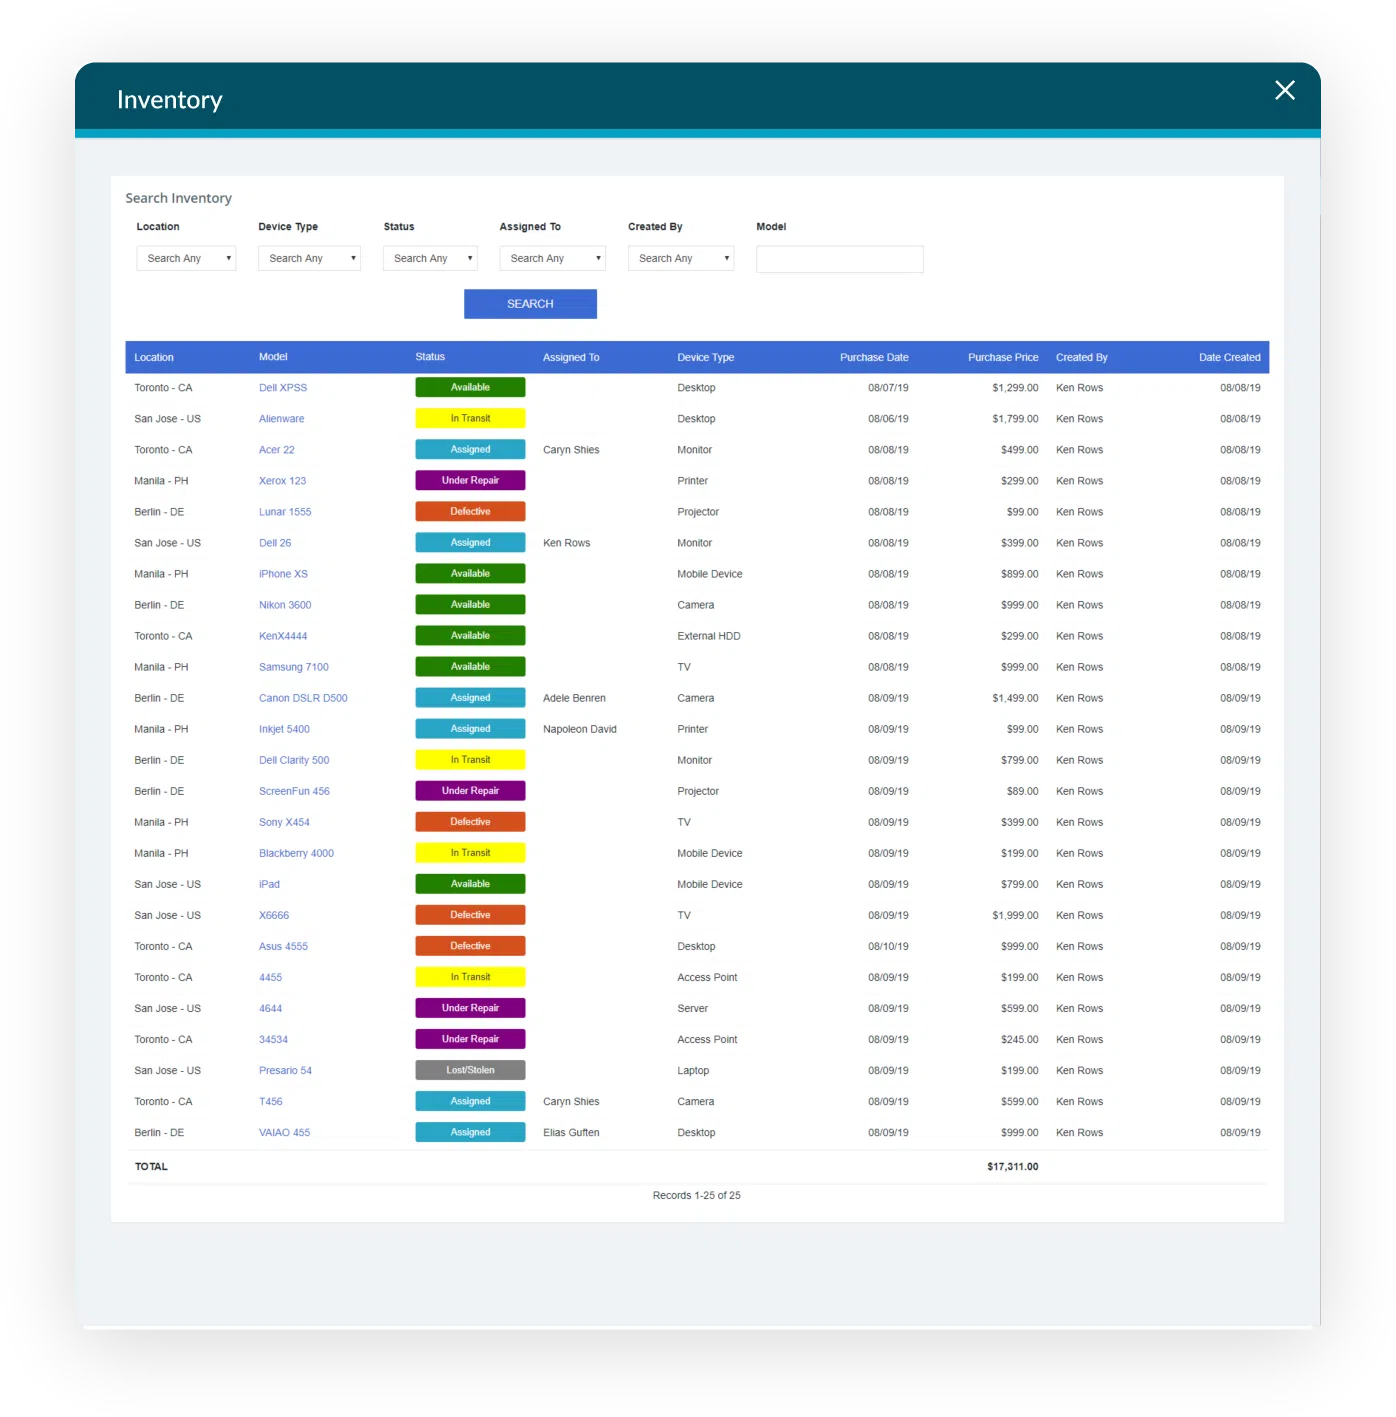View the iPhone XS record
The height and width of the screenshot is (1417, 1396).
pyautogui.click(x=283, y=573)
